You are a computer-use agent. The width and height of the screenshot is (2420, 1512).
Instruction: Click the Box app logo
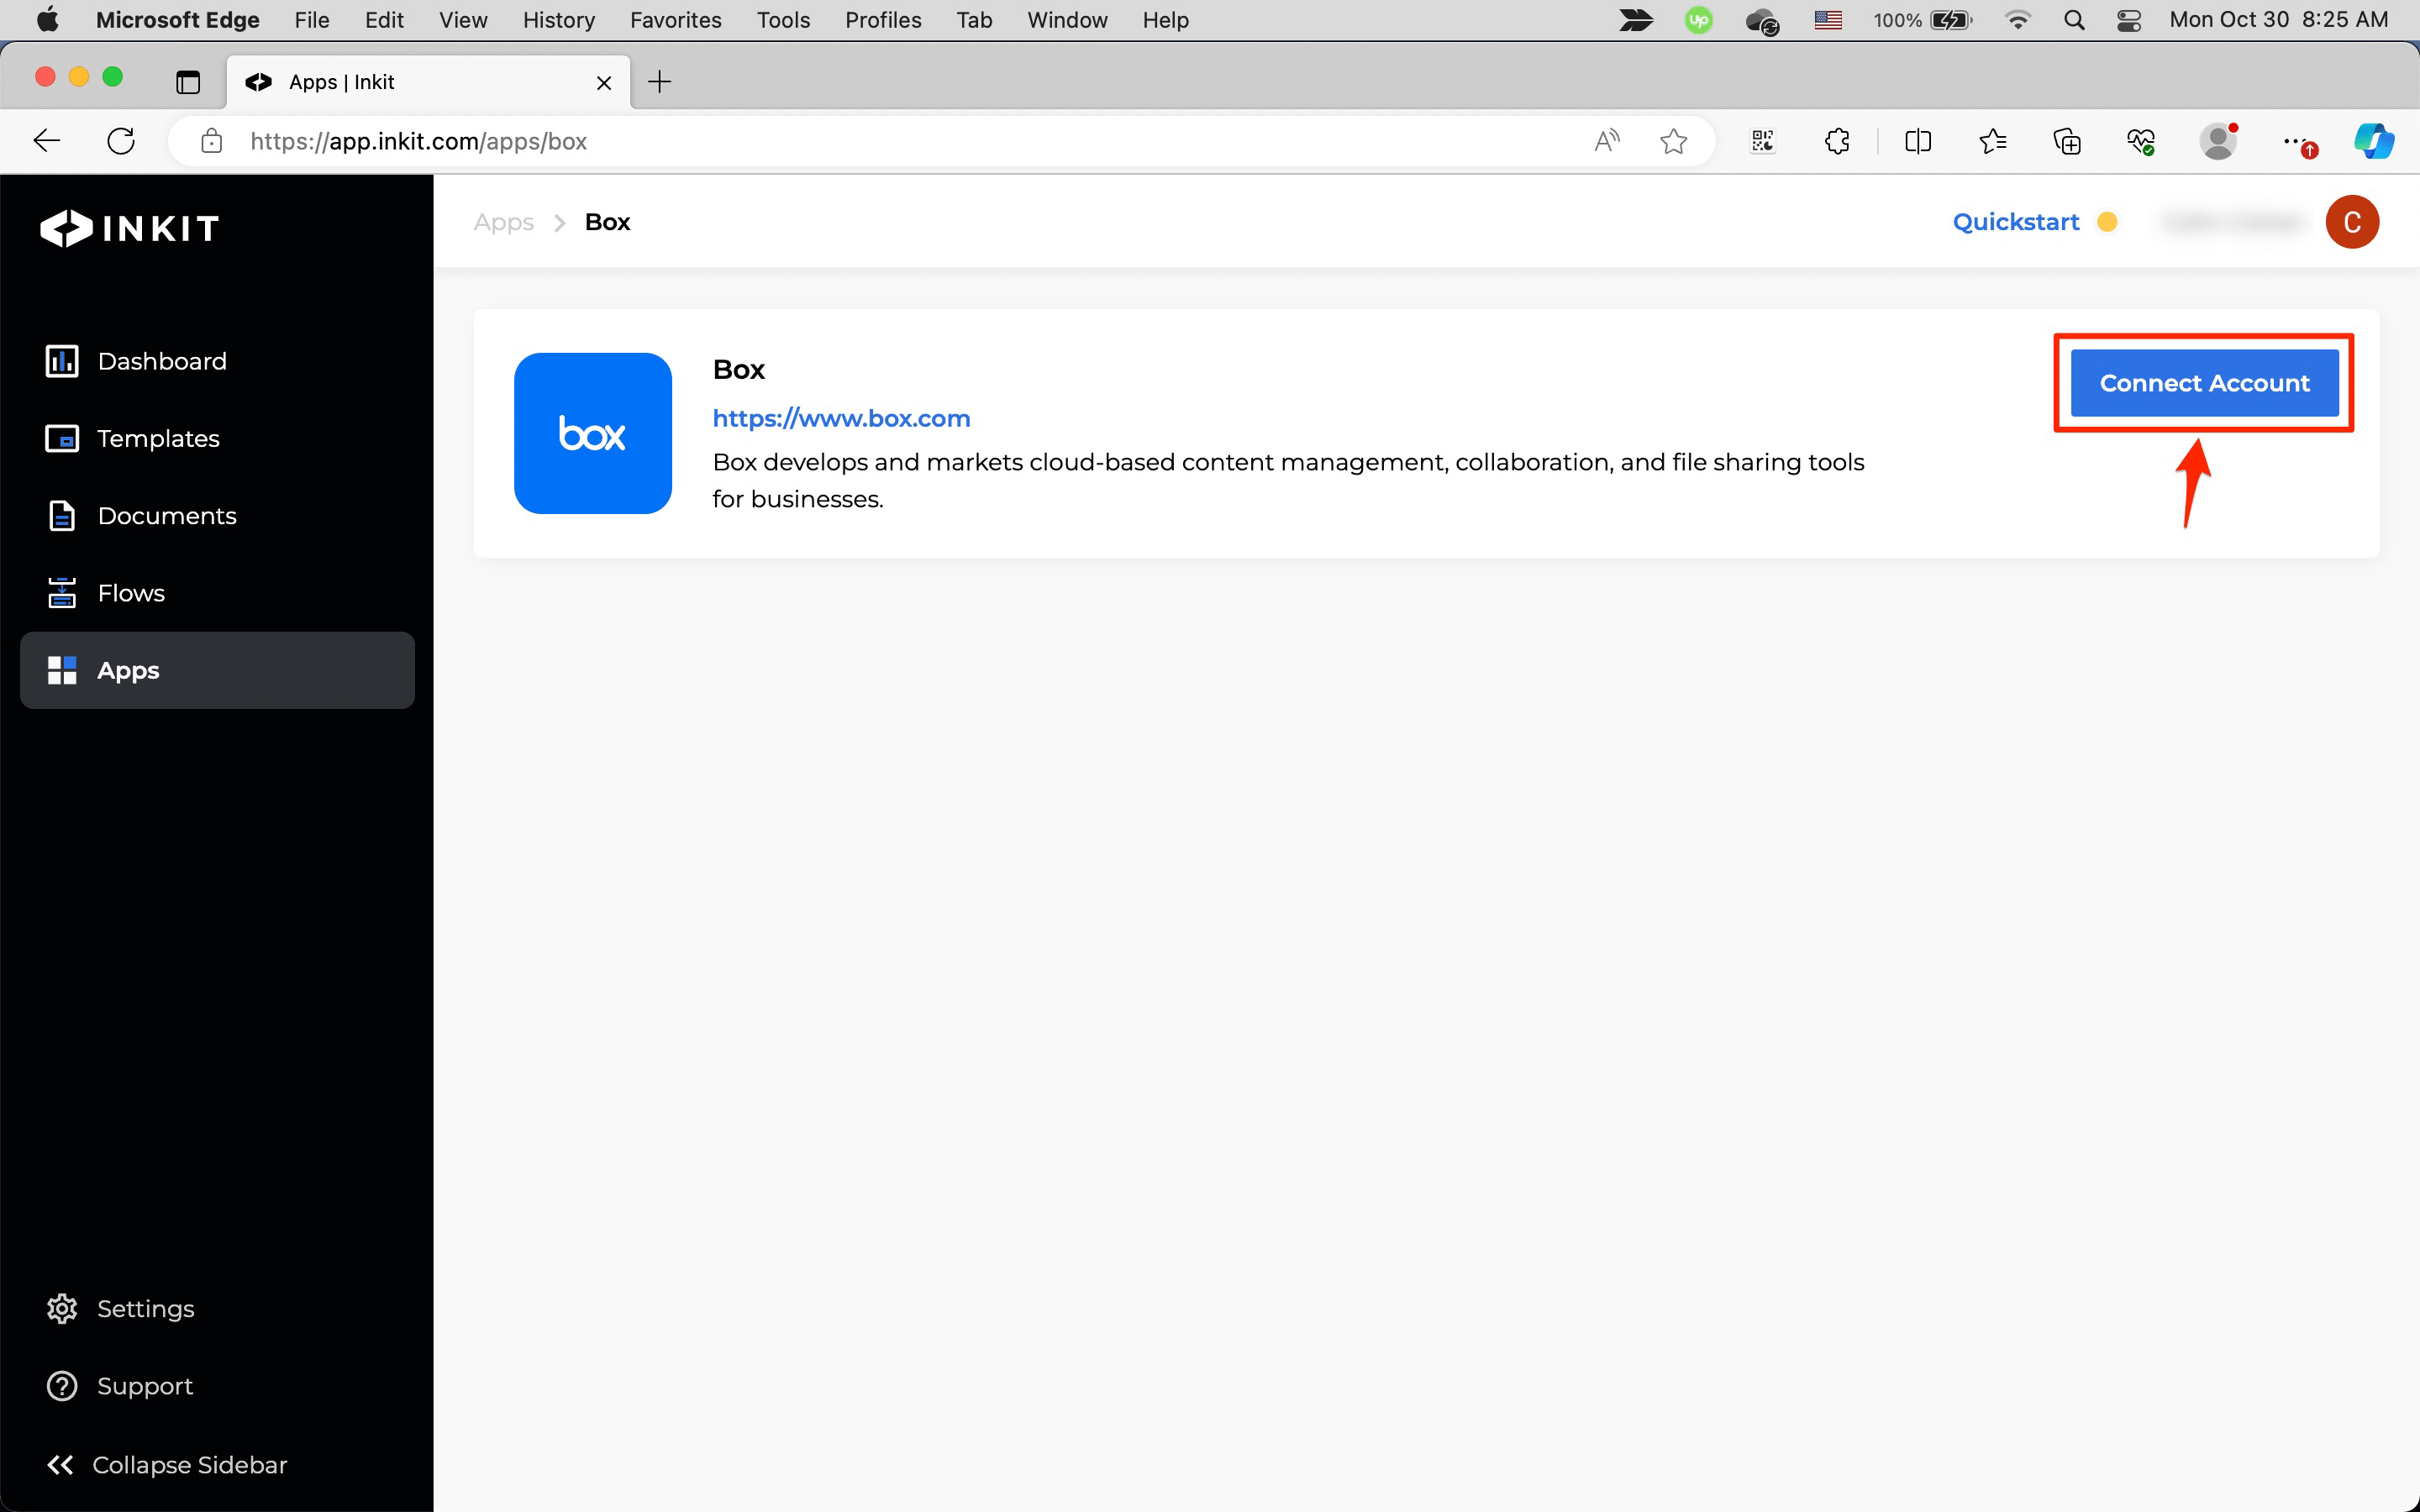(x=592, y=433)
